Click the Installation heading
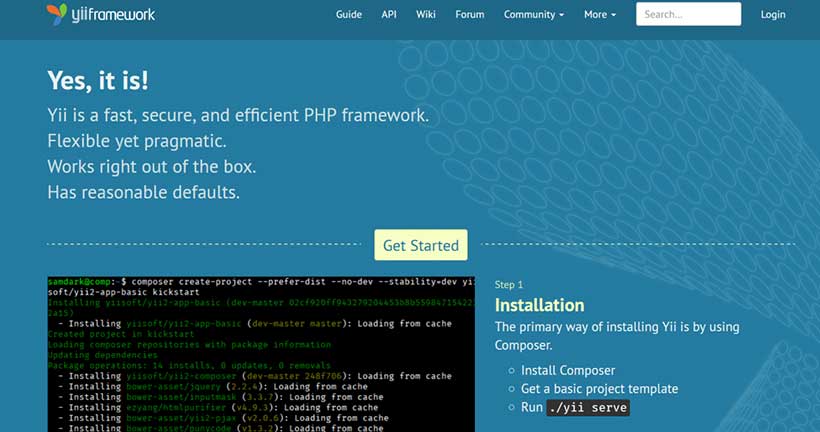The width and height of the screenshot is (820, 432). click(x=540, y=305)
